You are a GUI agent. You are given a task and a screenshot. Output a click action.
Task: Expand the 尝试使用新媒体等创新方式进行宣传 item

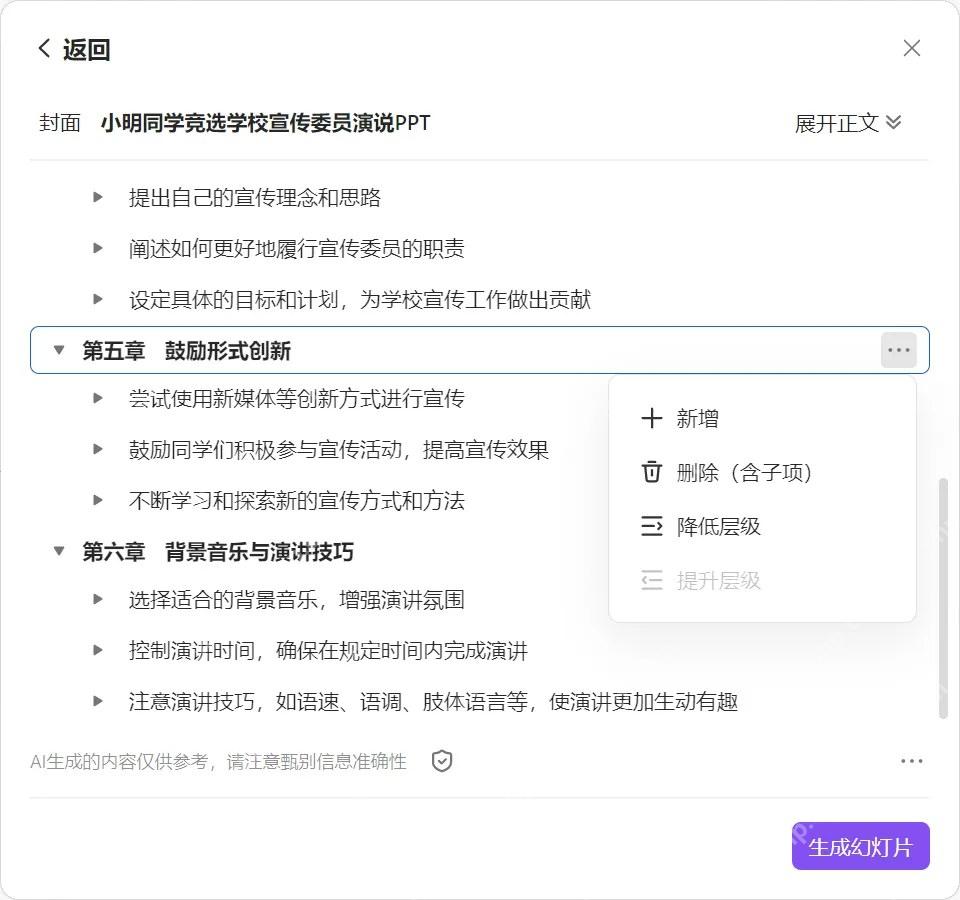click(97, 398)
